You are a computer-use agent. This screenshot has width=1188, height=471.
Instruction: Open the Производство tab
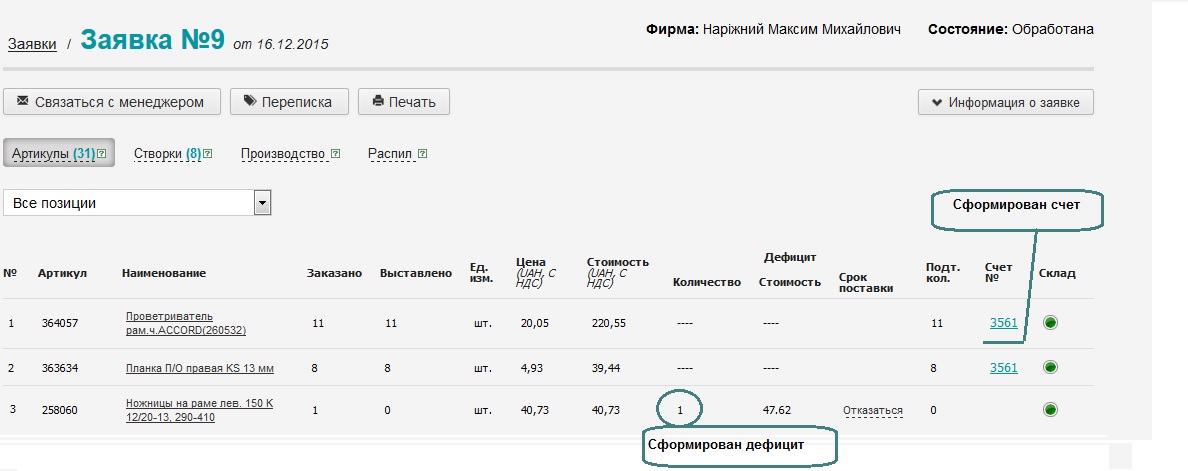point(283,154)
